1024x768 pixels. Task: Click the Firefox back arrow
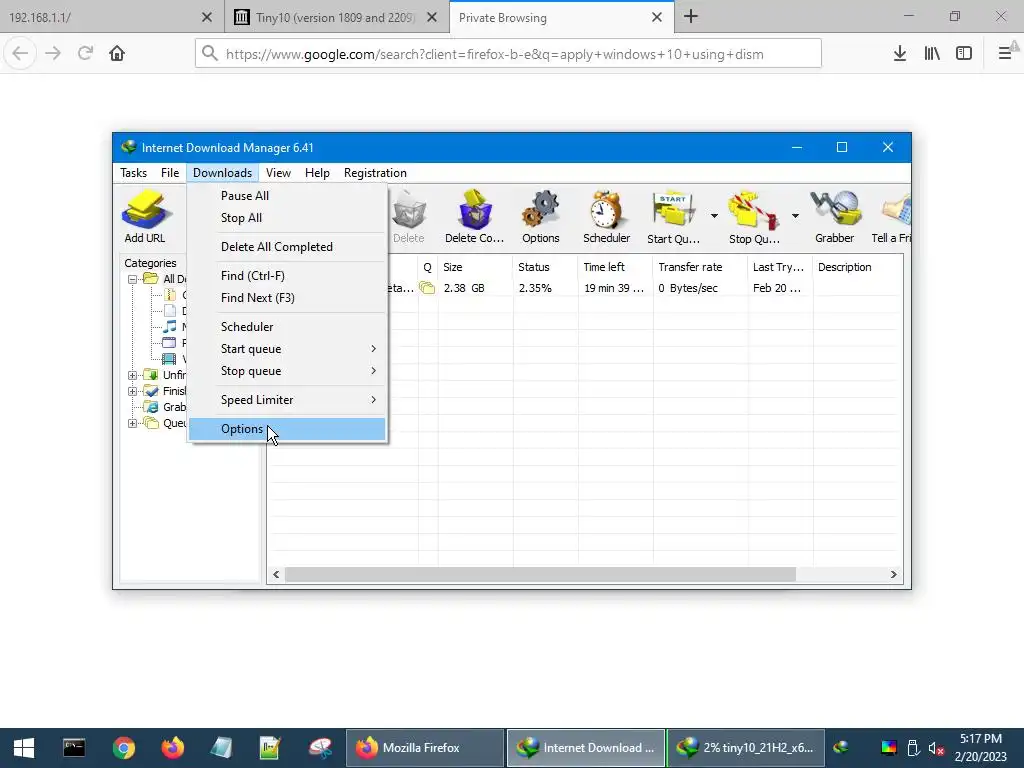click(x=20, y=54)
